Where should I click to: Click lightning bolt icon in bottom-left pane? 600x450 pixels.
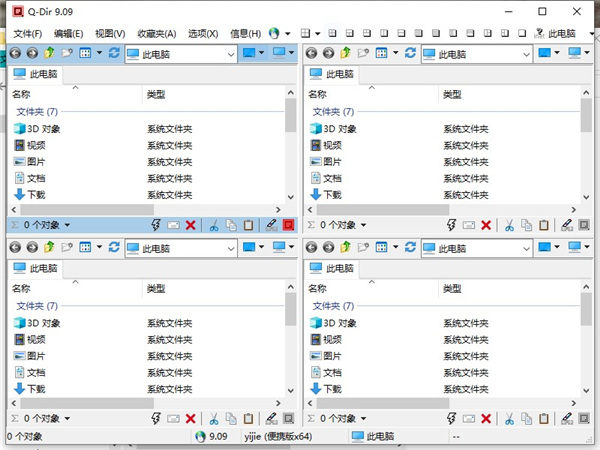(x=155, y=420)
